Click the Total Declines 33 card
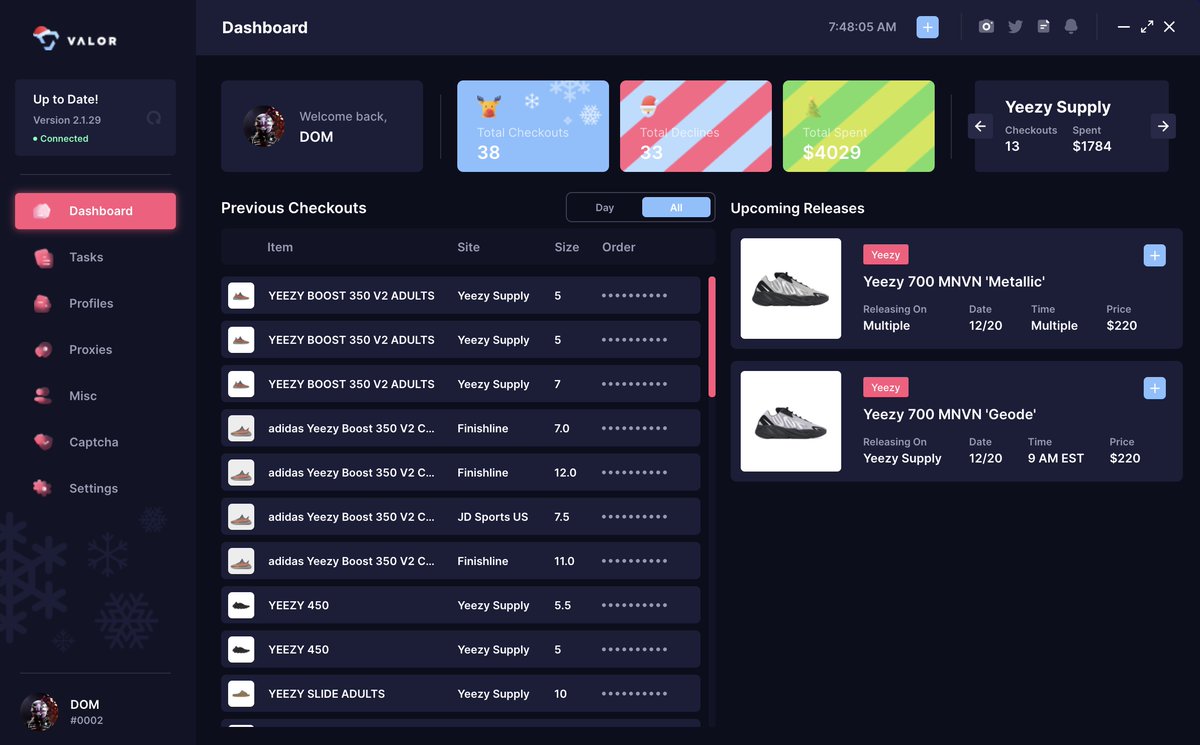 pyautogui.click(x=696, y=126)
